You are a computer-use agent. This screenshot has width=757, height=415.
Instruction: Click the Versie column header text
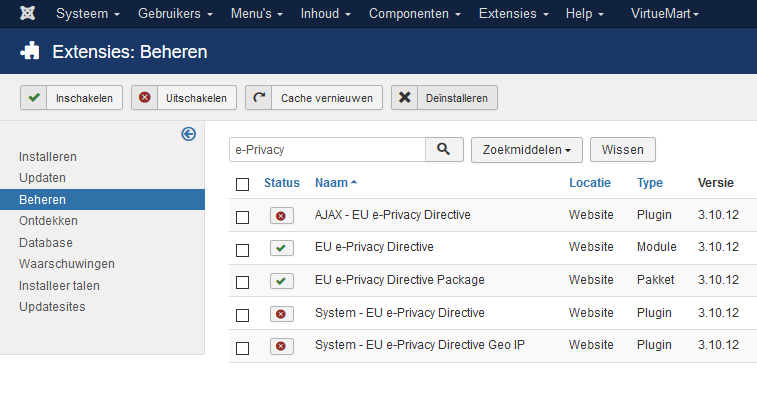(715, 183)
